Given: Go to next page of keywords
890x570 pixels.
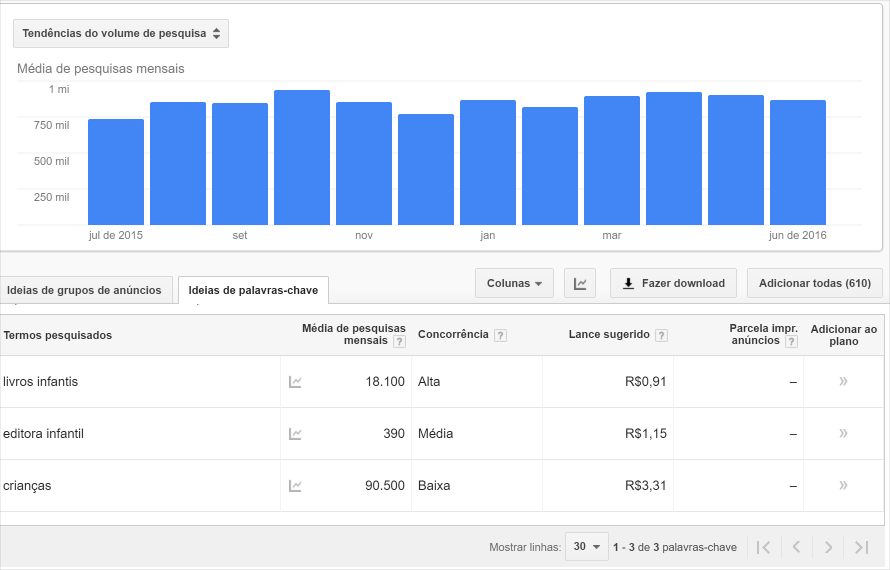Looking at the screenshot, I should [829, 547].
